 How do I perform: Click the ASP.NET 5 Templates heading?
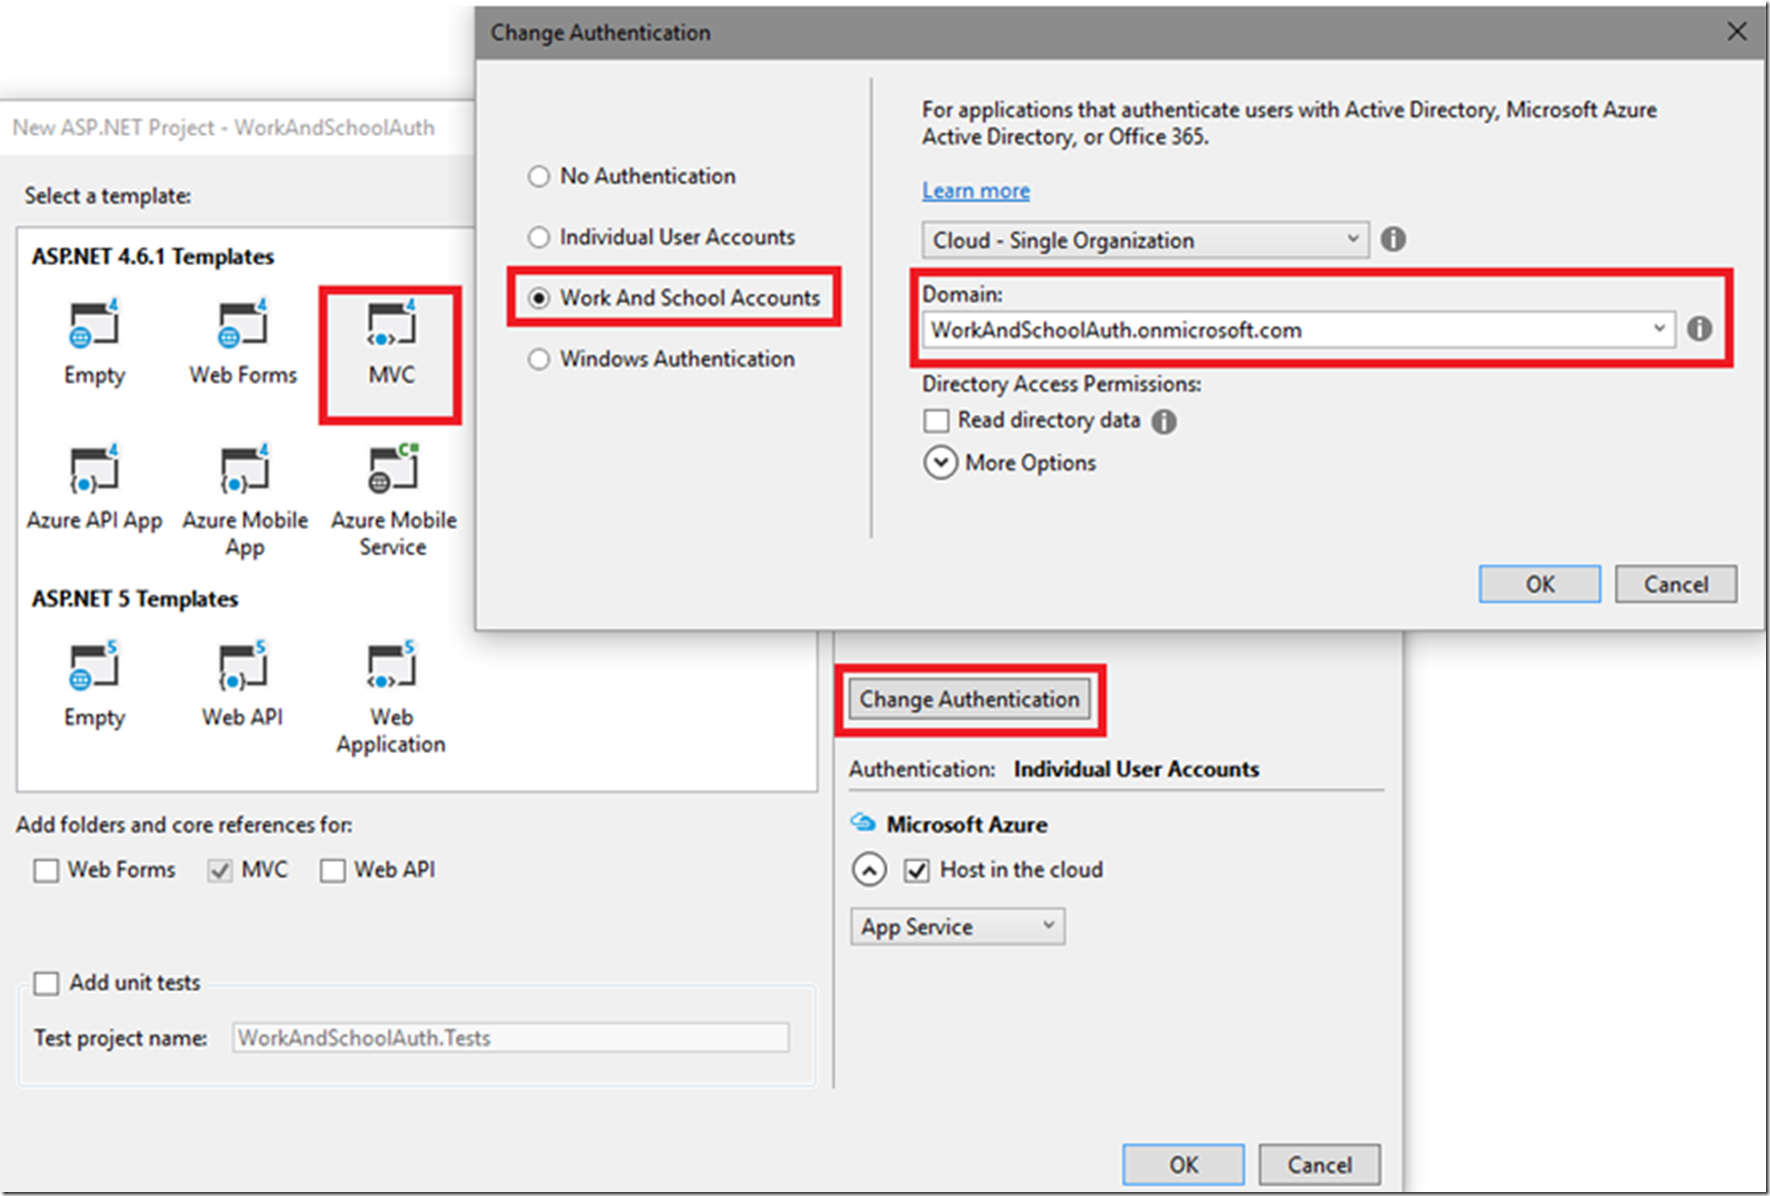click(135, 599)
